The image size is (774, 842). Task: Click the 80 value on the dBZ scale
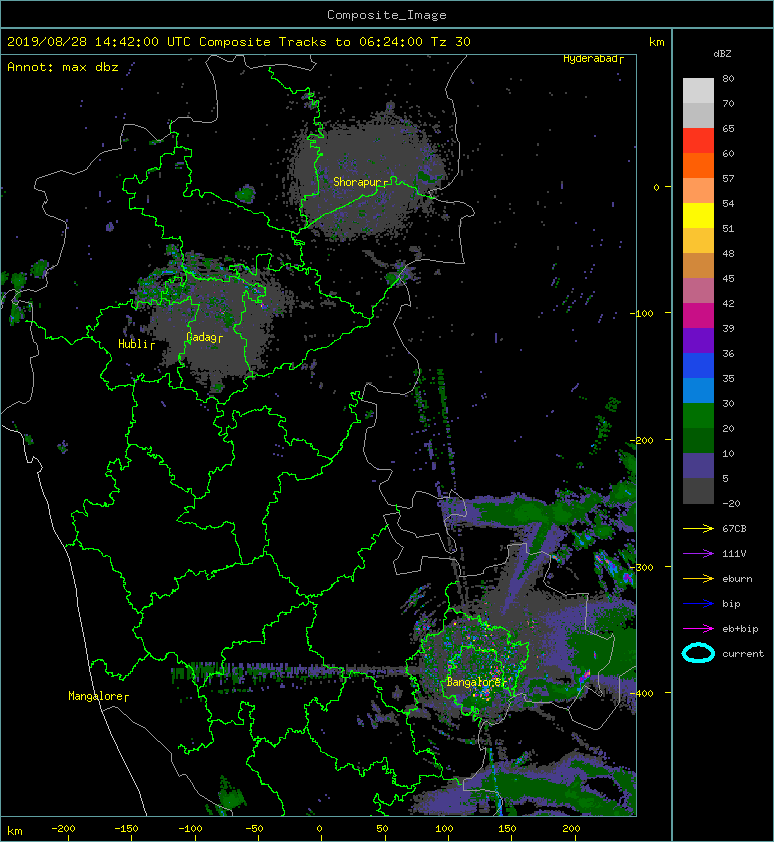(728, 78)
